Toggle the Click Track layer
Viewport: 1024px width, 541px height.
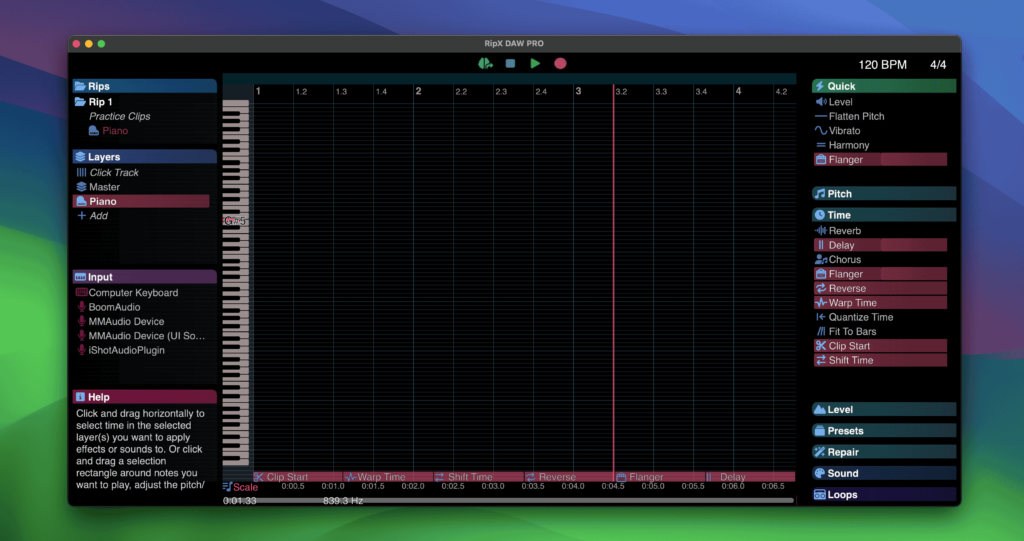[x=113, y=173]
